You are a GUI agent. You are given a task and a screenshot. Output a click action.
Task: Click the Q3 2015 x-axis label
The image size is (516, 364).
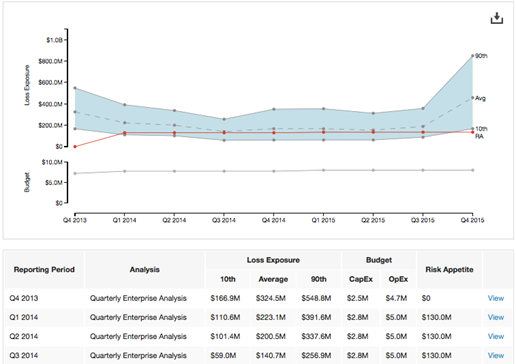[423, 220]
